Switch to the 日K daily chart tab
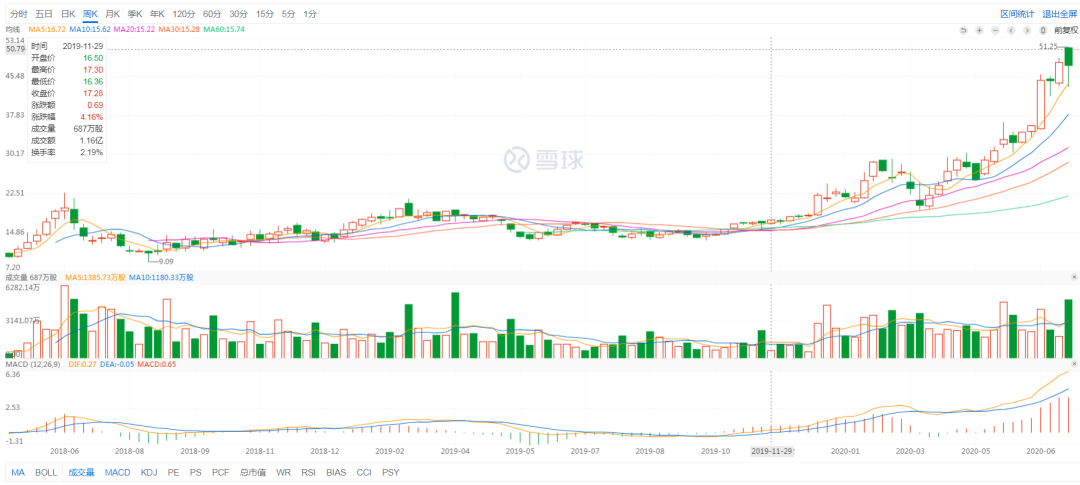This screenshot has width=1080, height=485. (x=67, y=14)
